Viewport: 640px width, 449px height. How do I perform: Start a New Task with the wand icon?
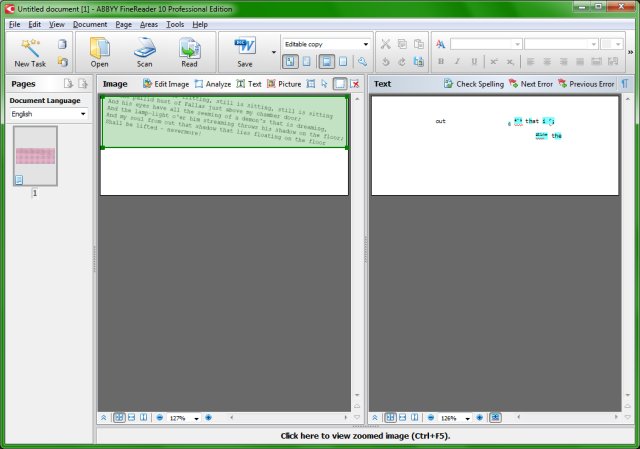30,52
